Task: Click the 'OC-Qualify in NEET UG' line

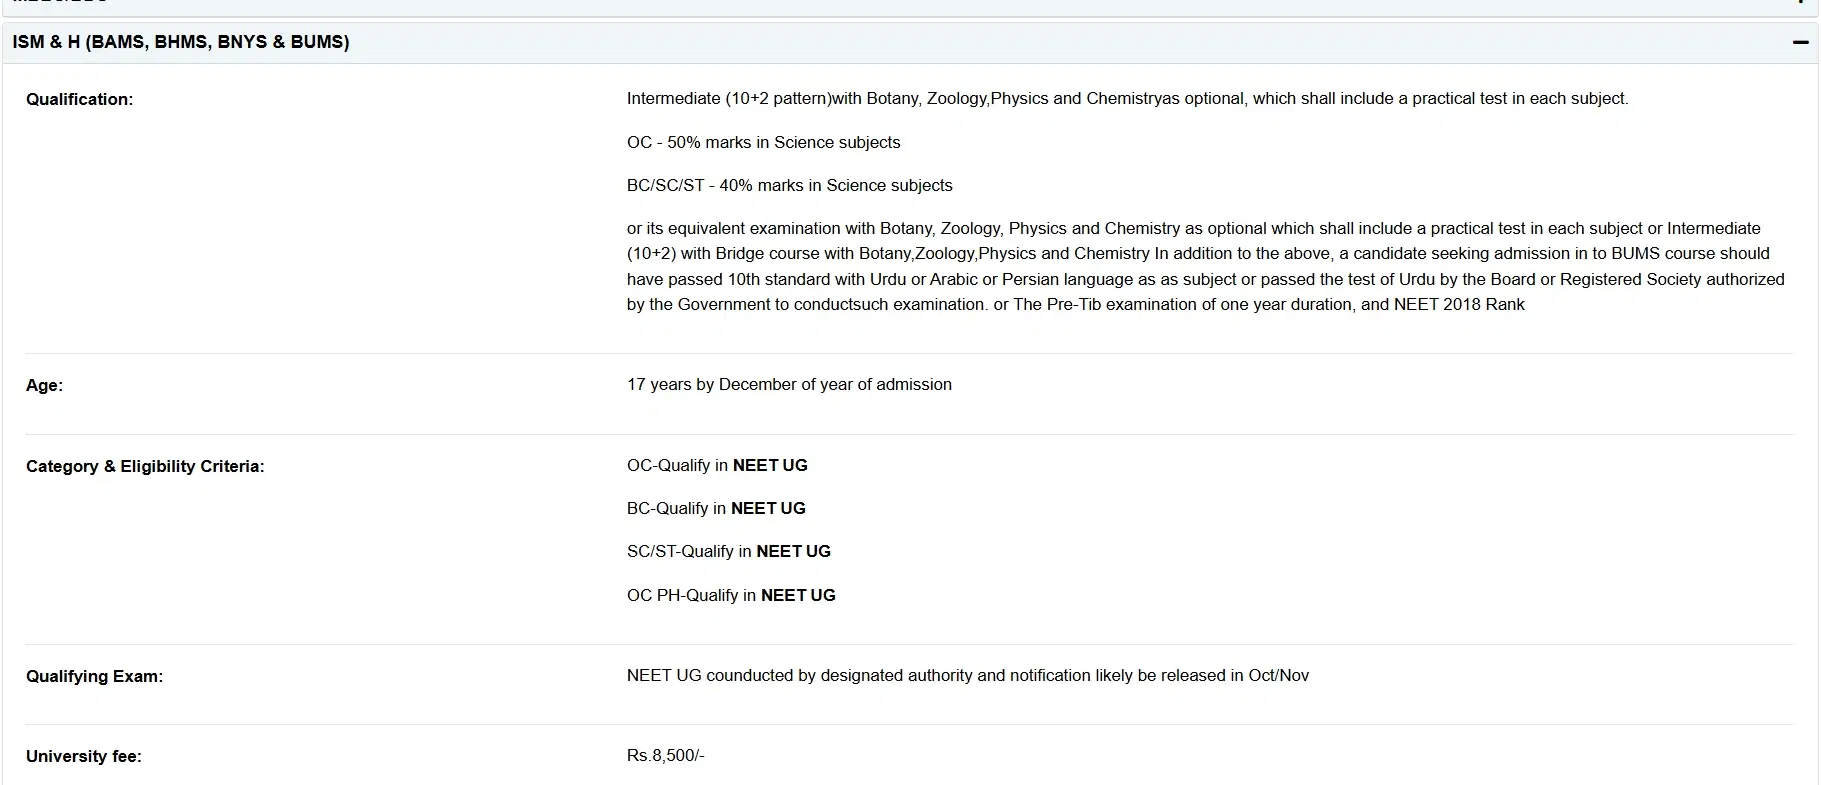Action: click(x=717, y=465)
